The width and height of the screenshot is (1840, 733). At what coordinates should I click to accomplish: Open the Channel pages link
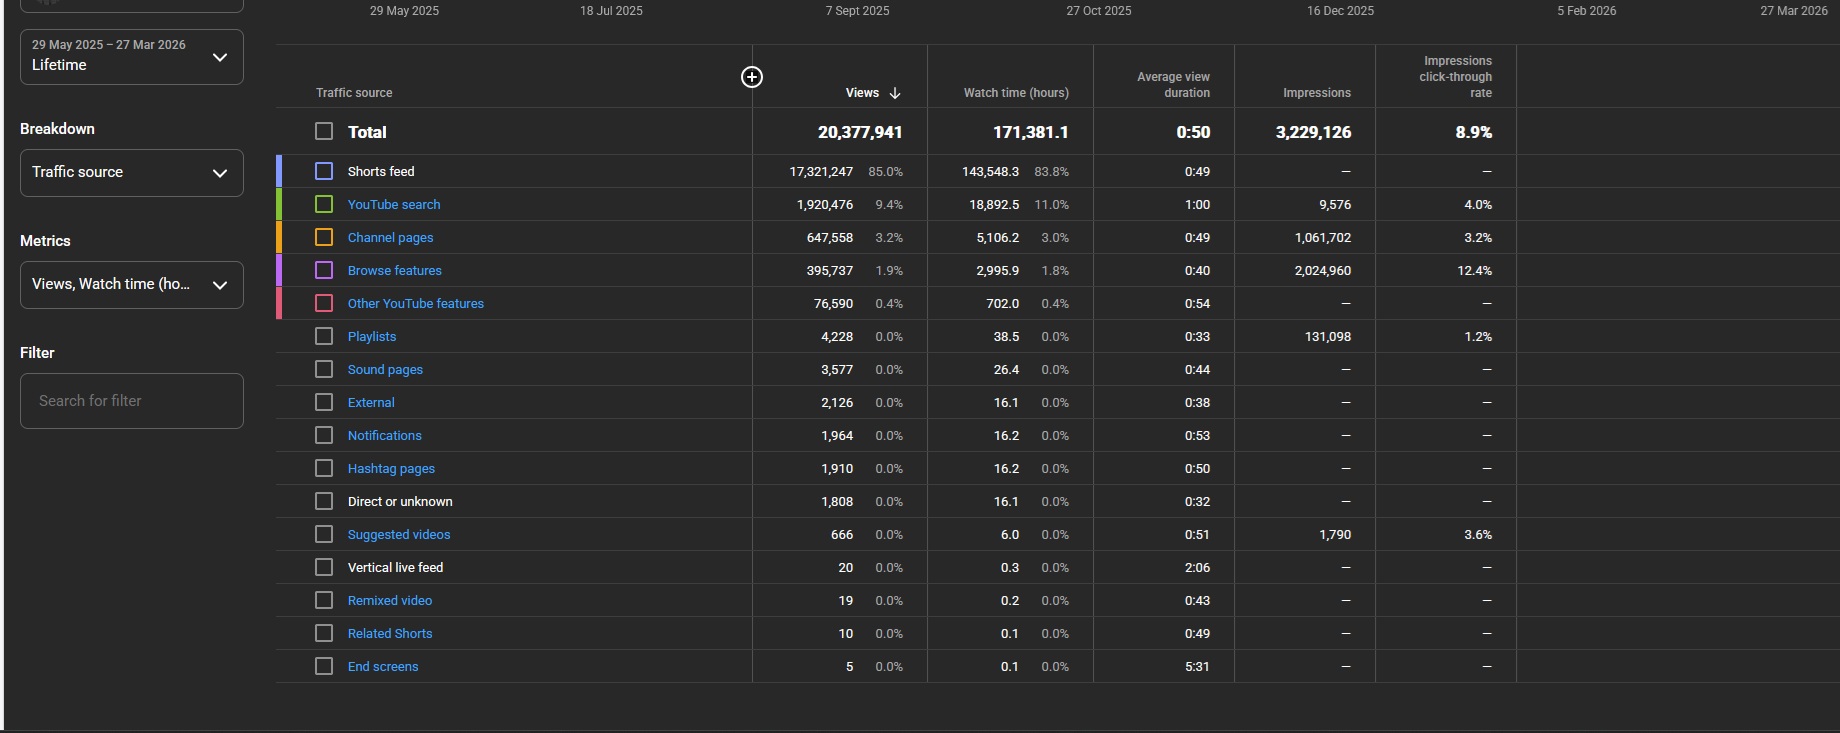click(390, 238)
